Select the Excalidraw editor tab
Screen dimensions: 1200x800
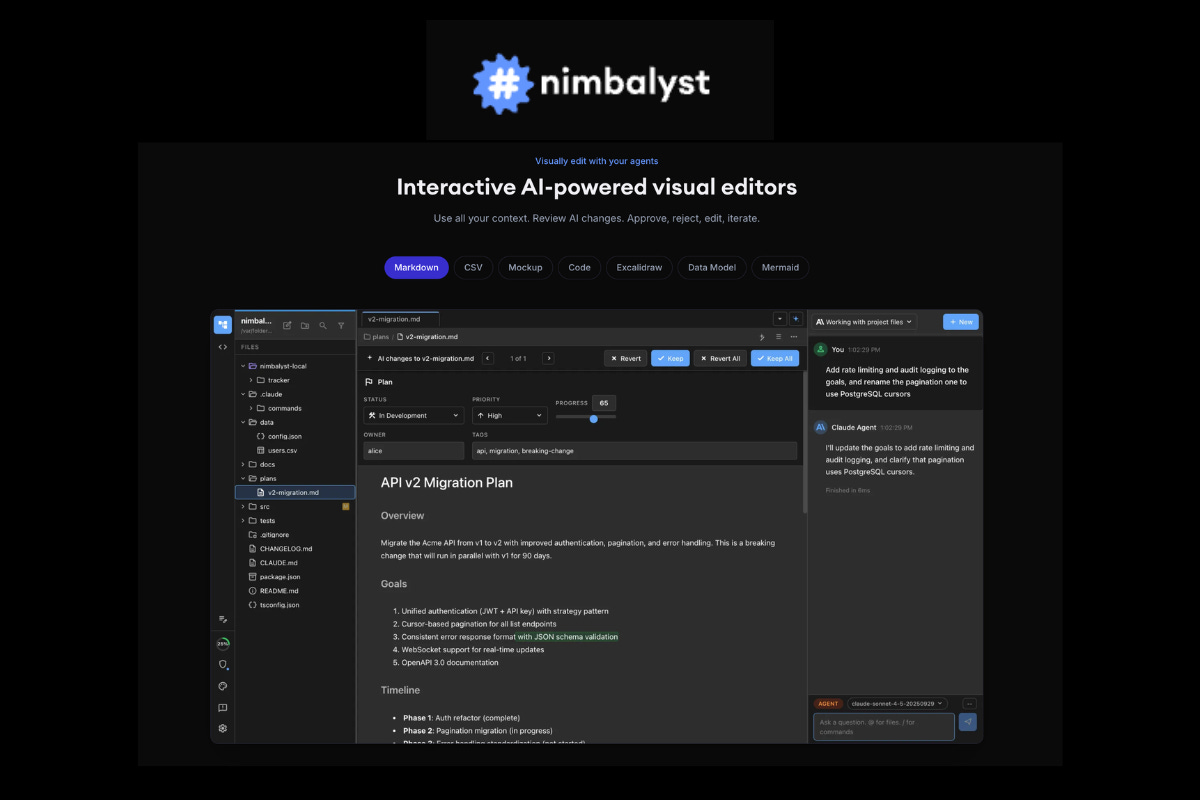[639, 268]
